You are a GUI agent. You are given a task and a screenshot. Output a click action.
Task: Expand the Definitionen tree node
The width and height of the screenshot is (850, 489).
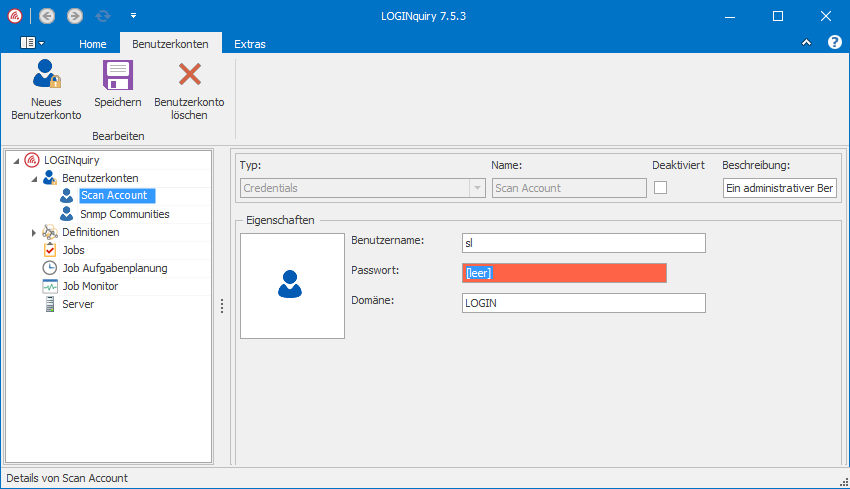point(34,233)
